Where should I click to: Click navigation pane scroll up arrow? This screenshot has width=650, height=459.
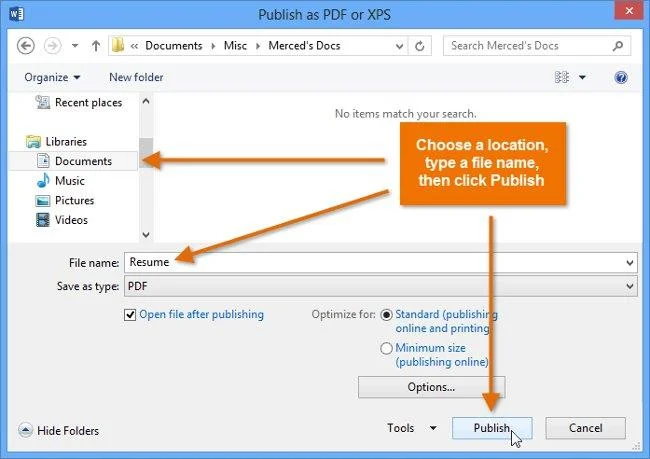pyautogui.click(x=146, y=101)
